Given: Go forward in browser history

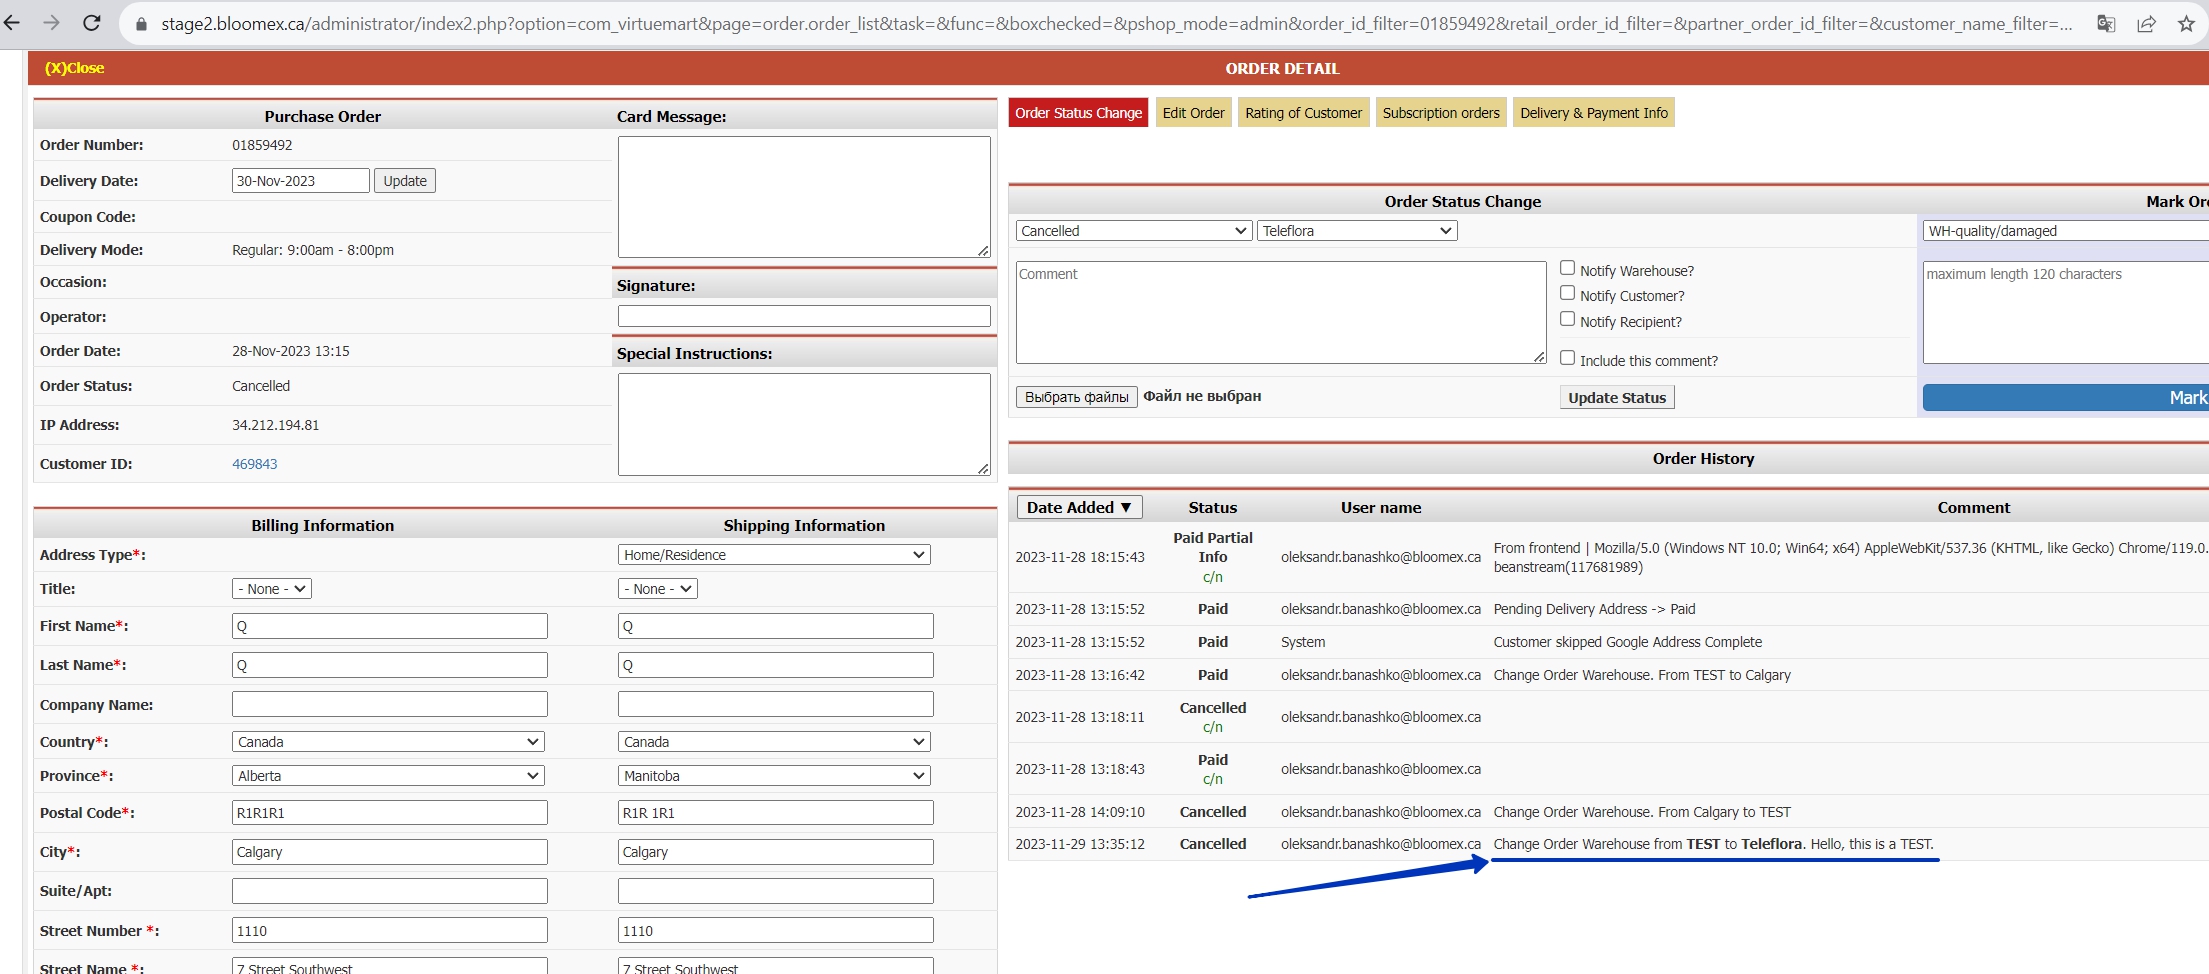Looking at the screenshot, I should 52,23.
